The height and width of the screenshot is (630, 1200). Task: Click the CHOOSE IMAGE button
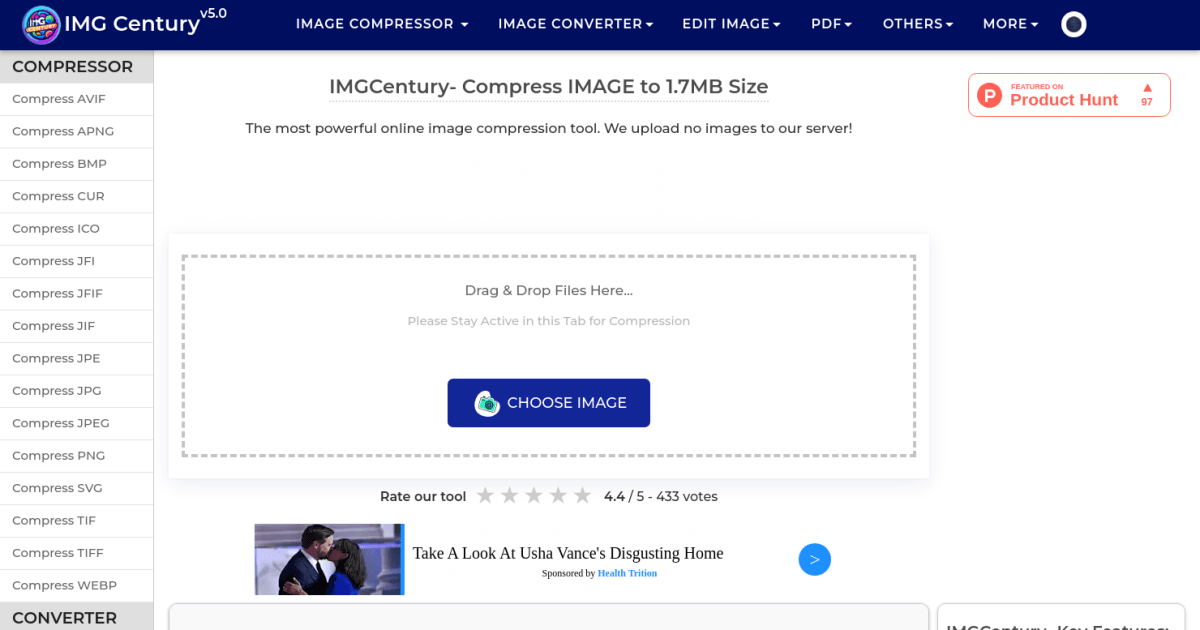[x=548, y=403]
